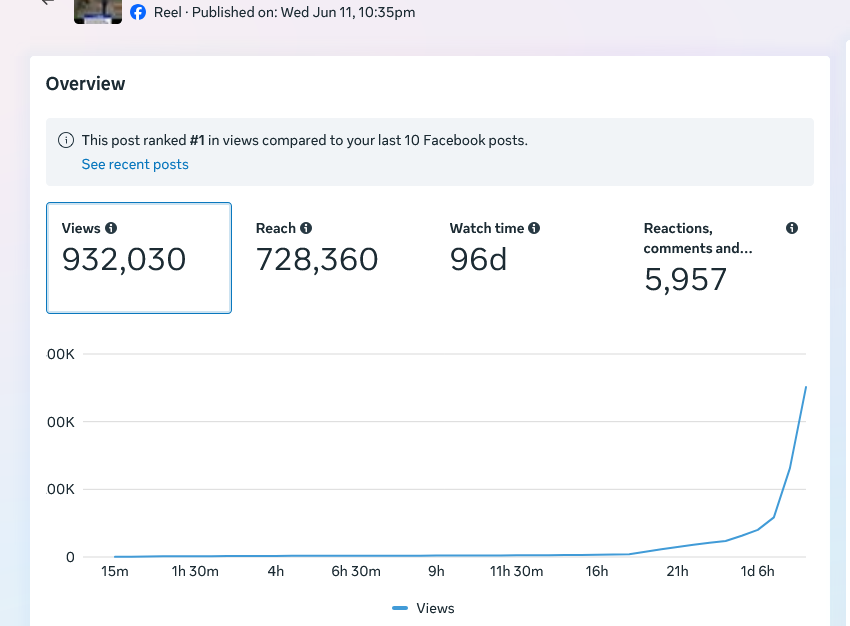
Task: Click the 9h label on time axis
Action: 436,571
